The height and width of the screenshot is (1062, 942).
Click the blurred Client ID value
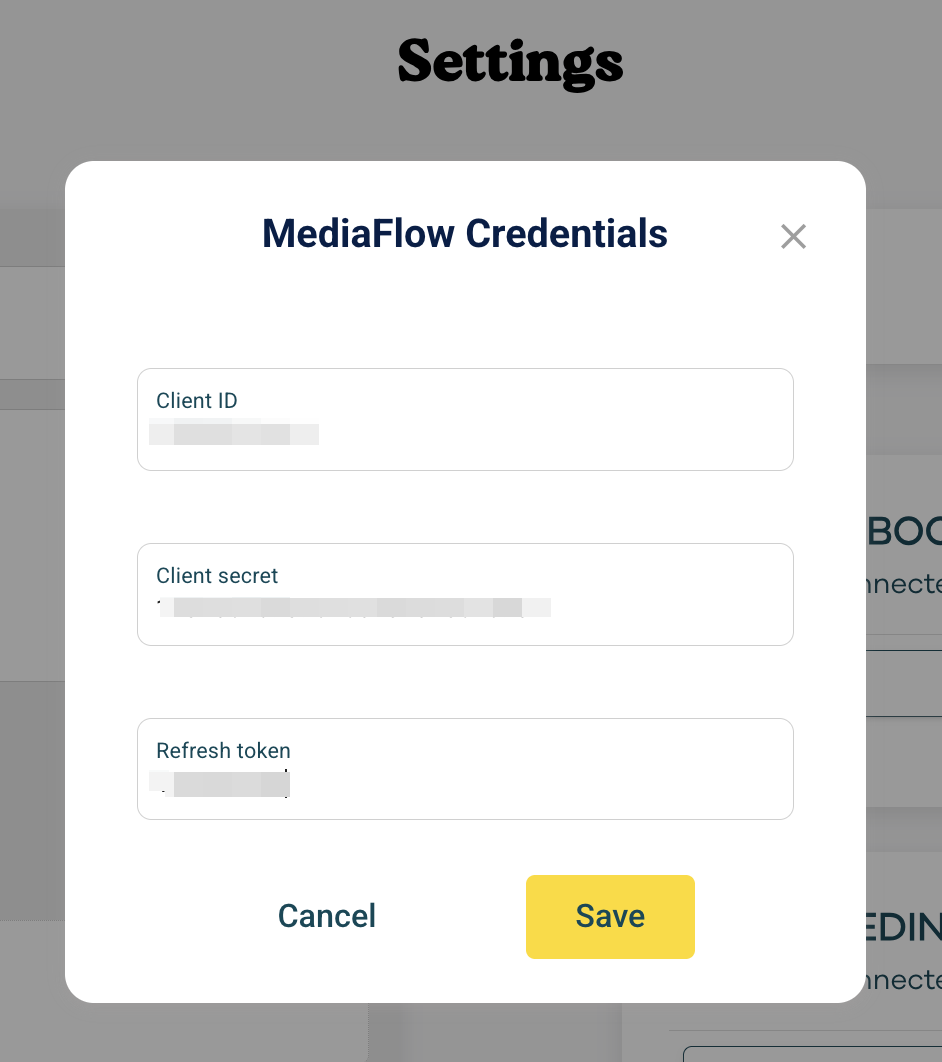click(234, 434)
